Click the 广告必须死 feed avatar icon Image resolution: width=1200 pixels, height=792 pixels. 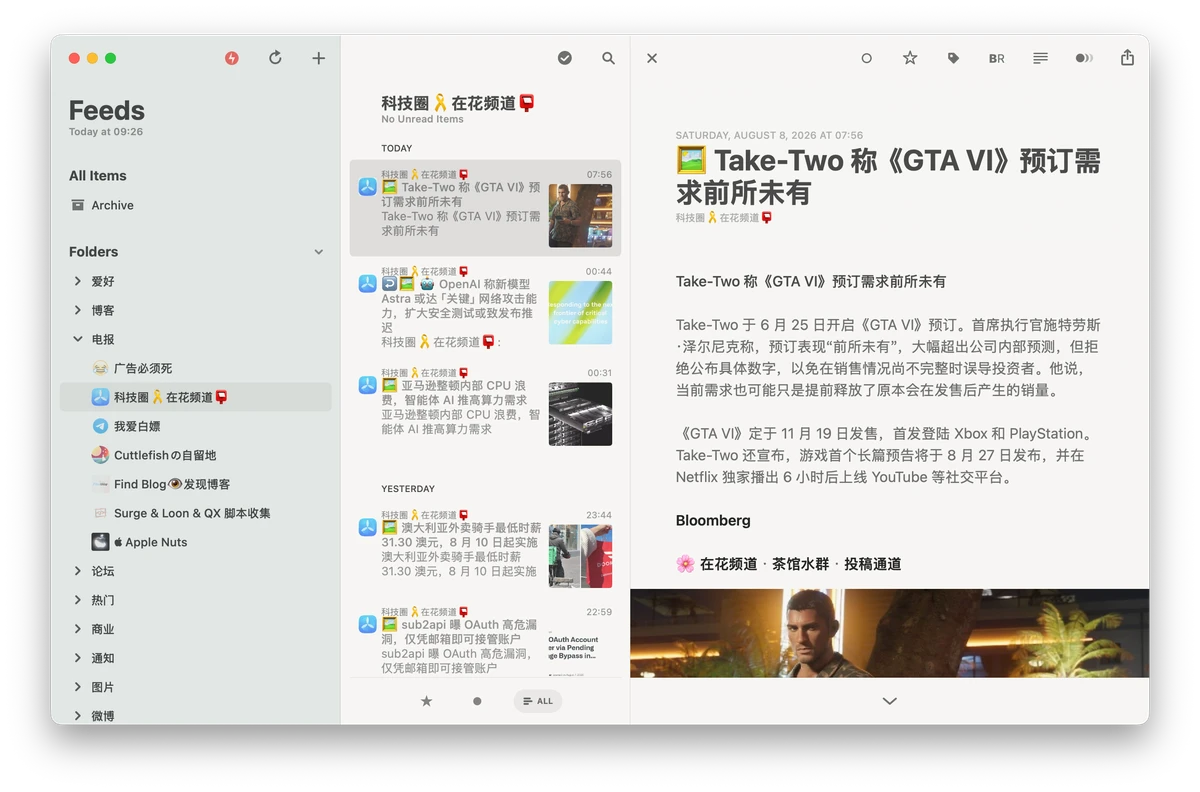(100, 368)
